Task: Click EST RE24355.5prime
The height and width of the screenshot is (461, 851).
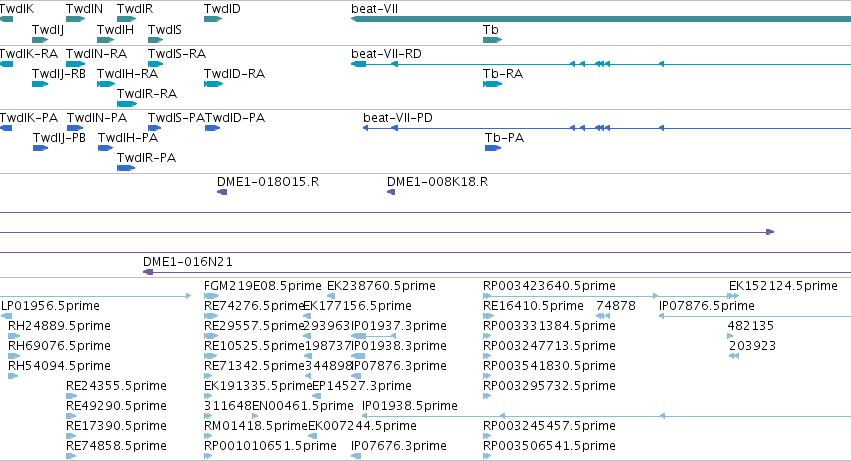Action: [116, 386]
